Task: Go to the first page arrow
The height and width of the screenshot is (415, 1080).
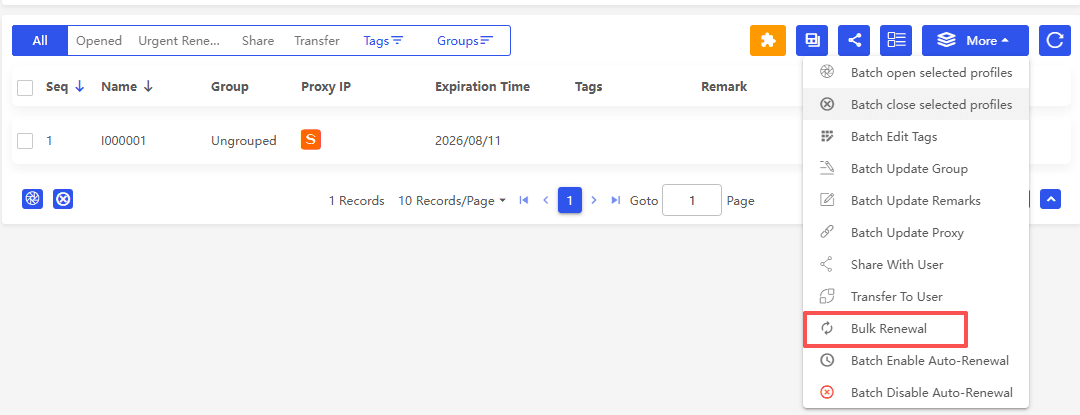Action: (x=523, y=200)
